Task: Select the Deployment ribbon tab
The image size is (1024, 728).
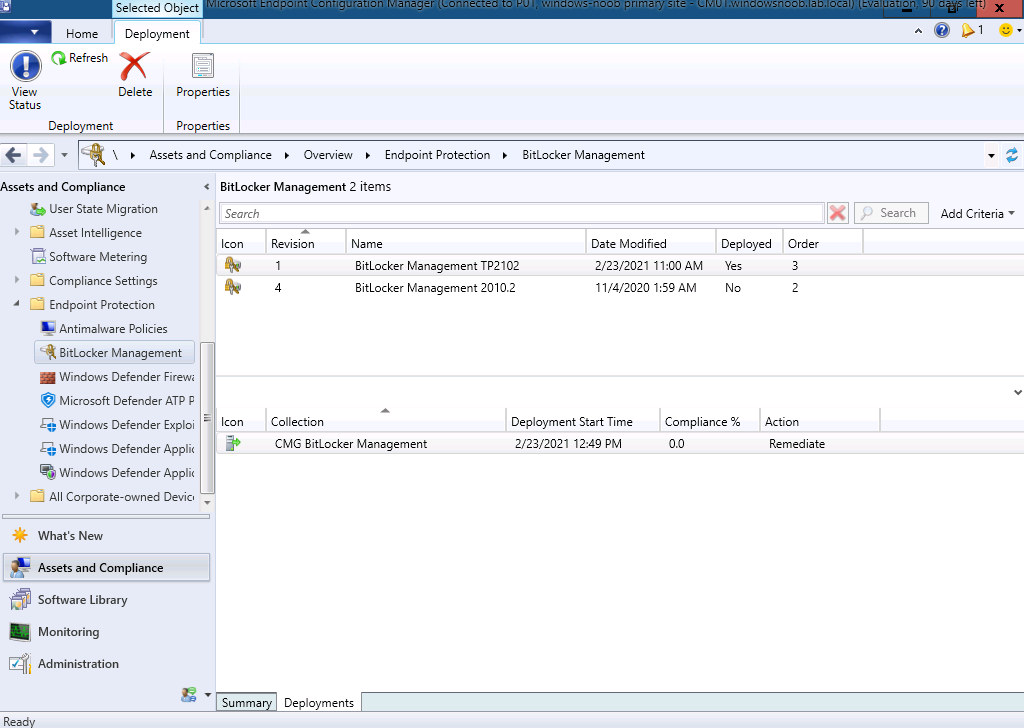Action: (157, 34)
